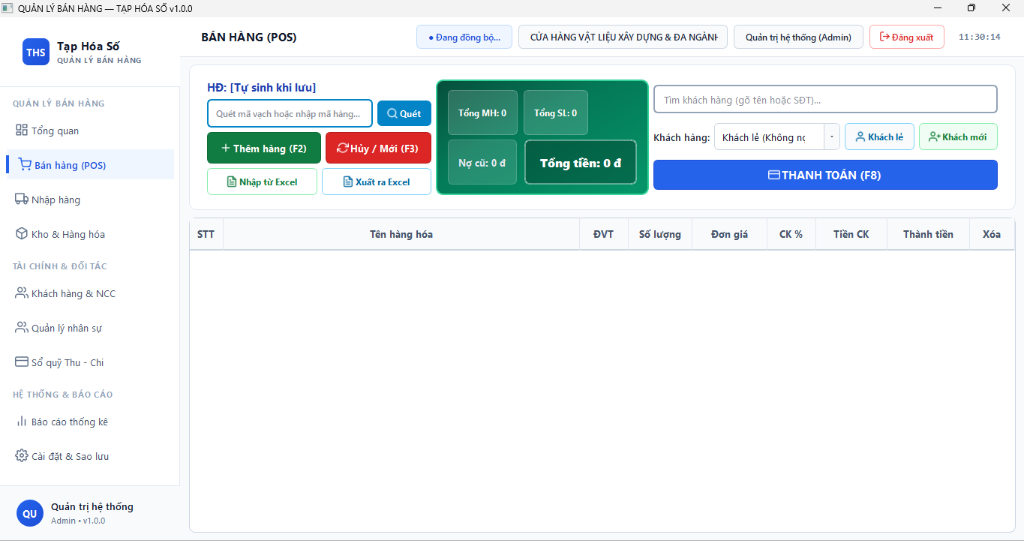1024x541 pixels.
Task: Restore the window with the maximize button
Action: (x=971, y=8)
